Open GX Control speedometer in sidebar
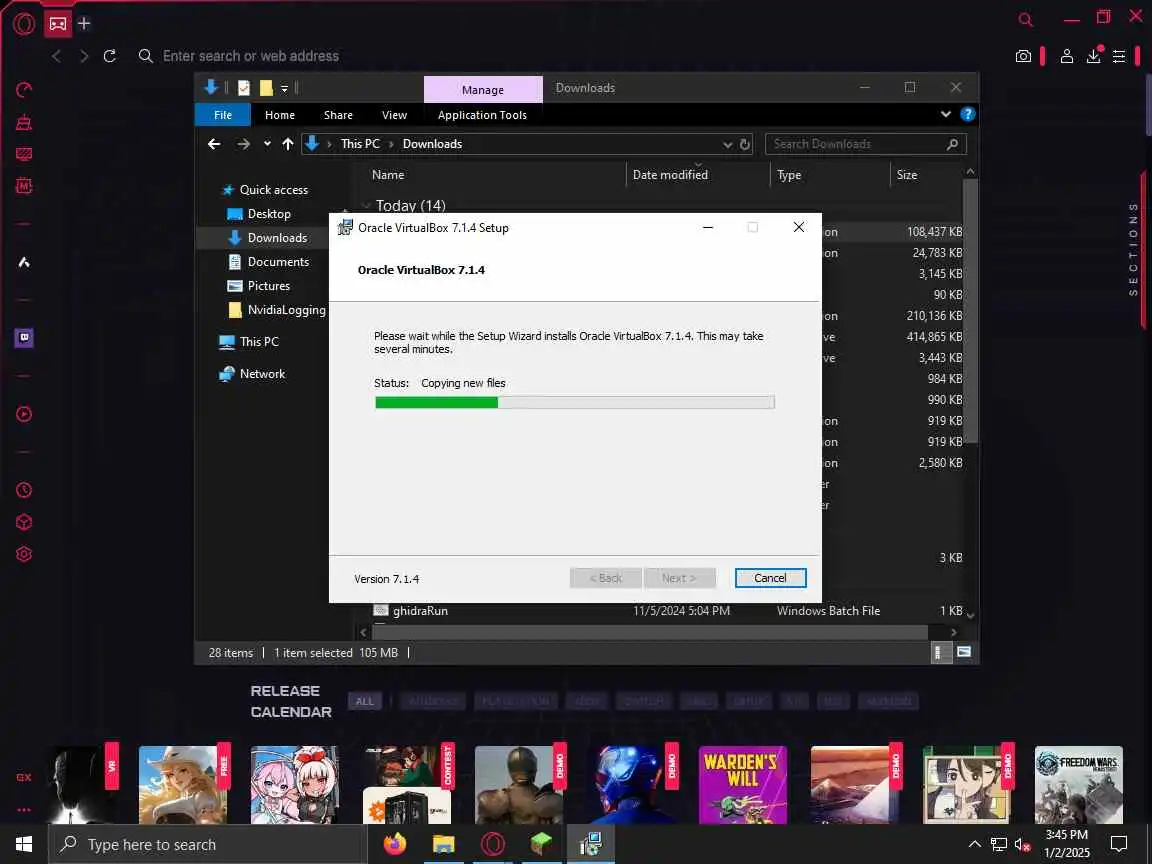 click(x=24, y=90)
